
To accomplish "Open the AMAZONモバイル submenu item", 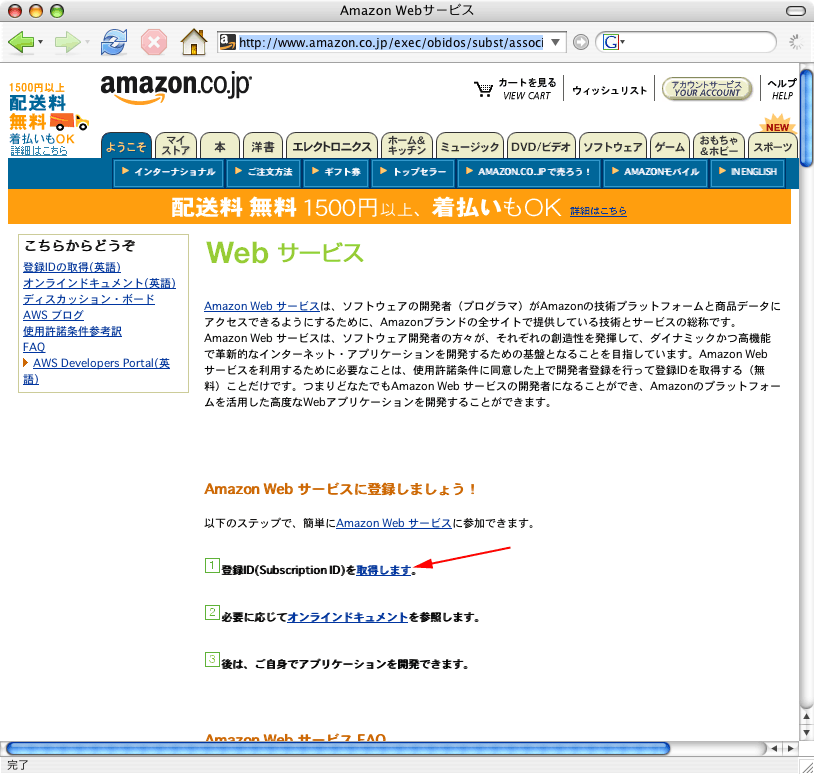I will [656, 172].
